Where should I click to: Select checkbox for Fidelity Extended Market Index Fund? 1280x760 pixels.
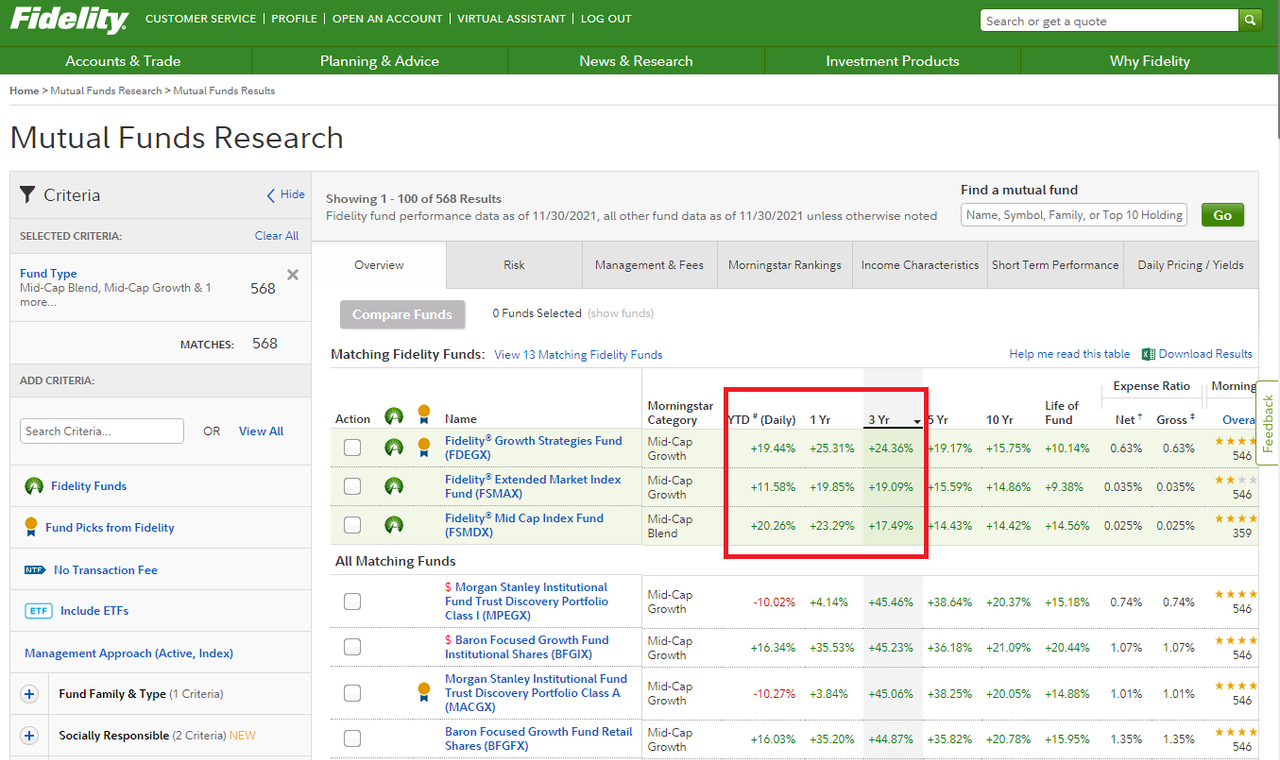pyautogui.click(x=352, y=486)
